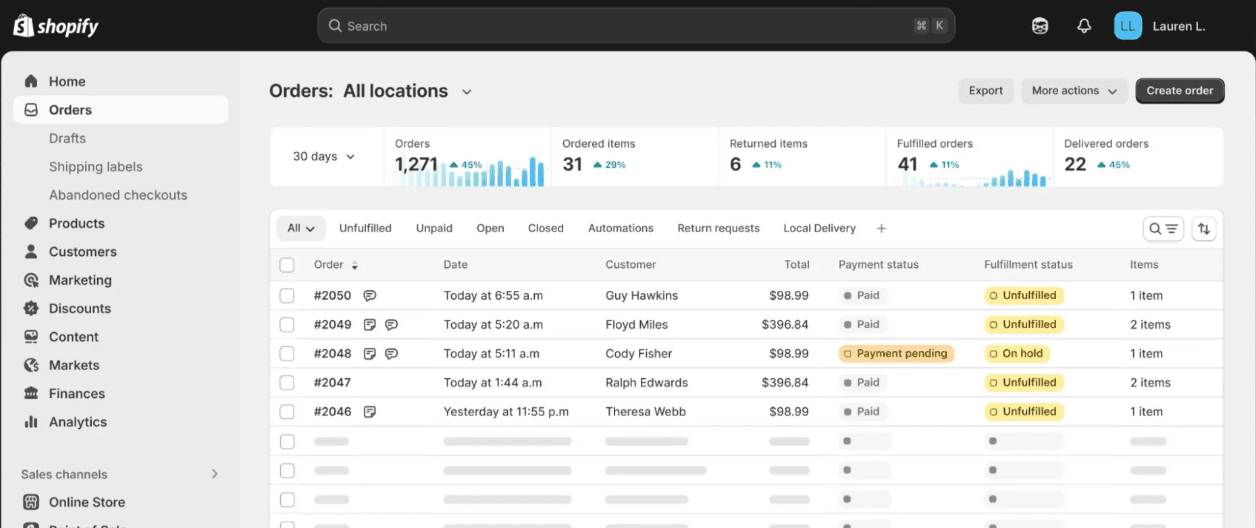
Task: Open the LL account avatar
Action: [x=1128, y=26]
